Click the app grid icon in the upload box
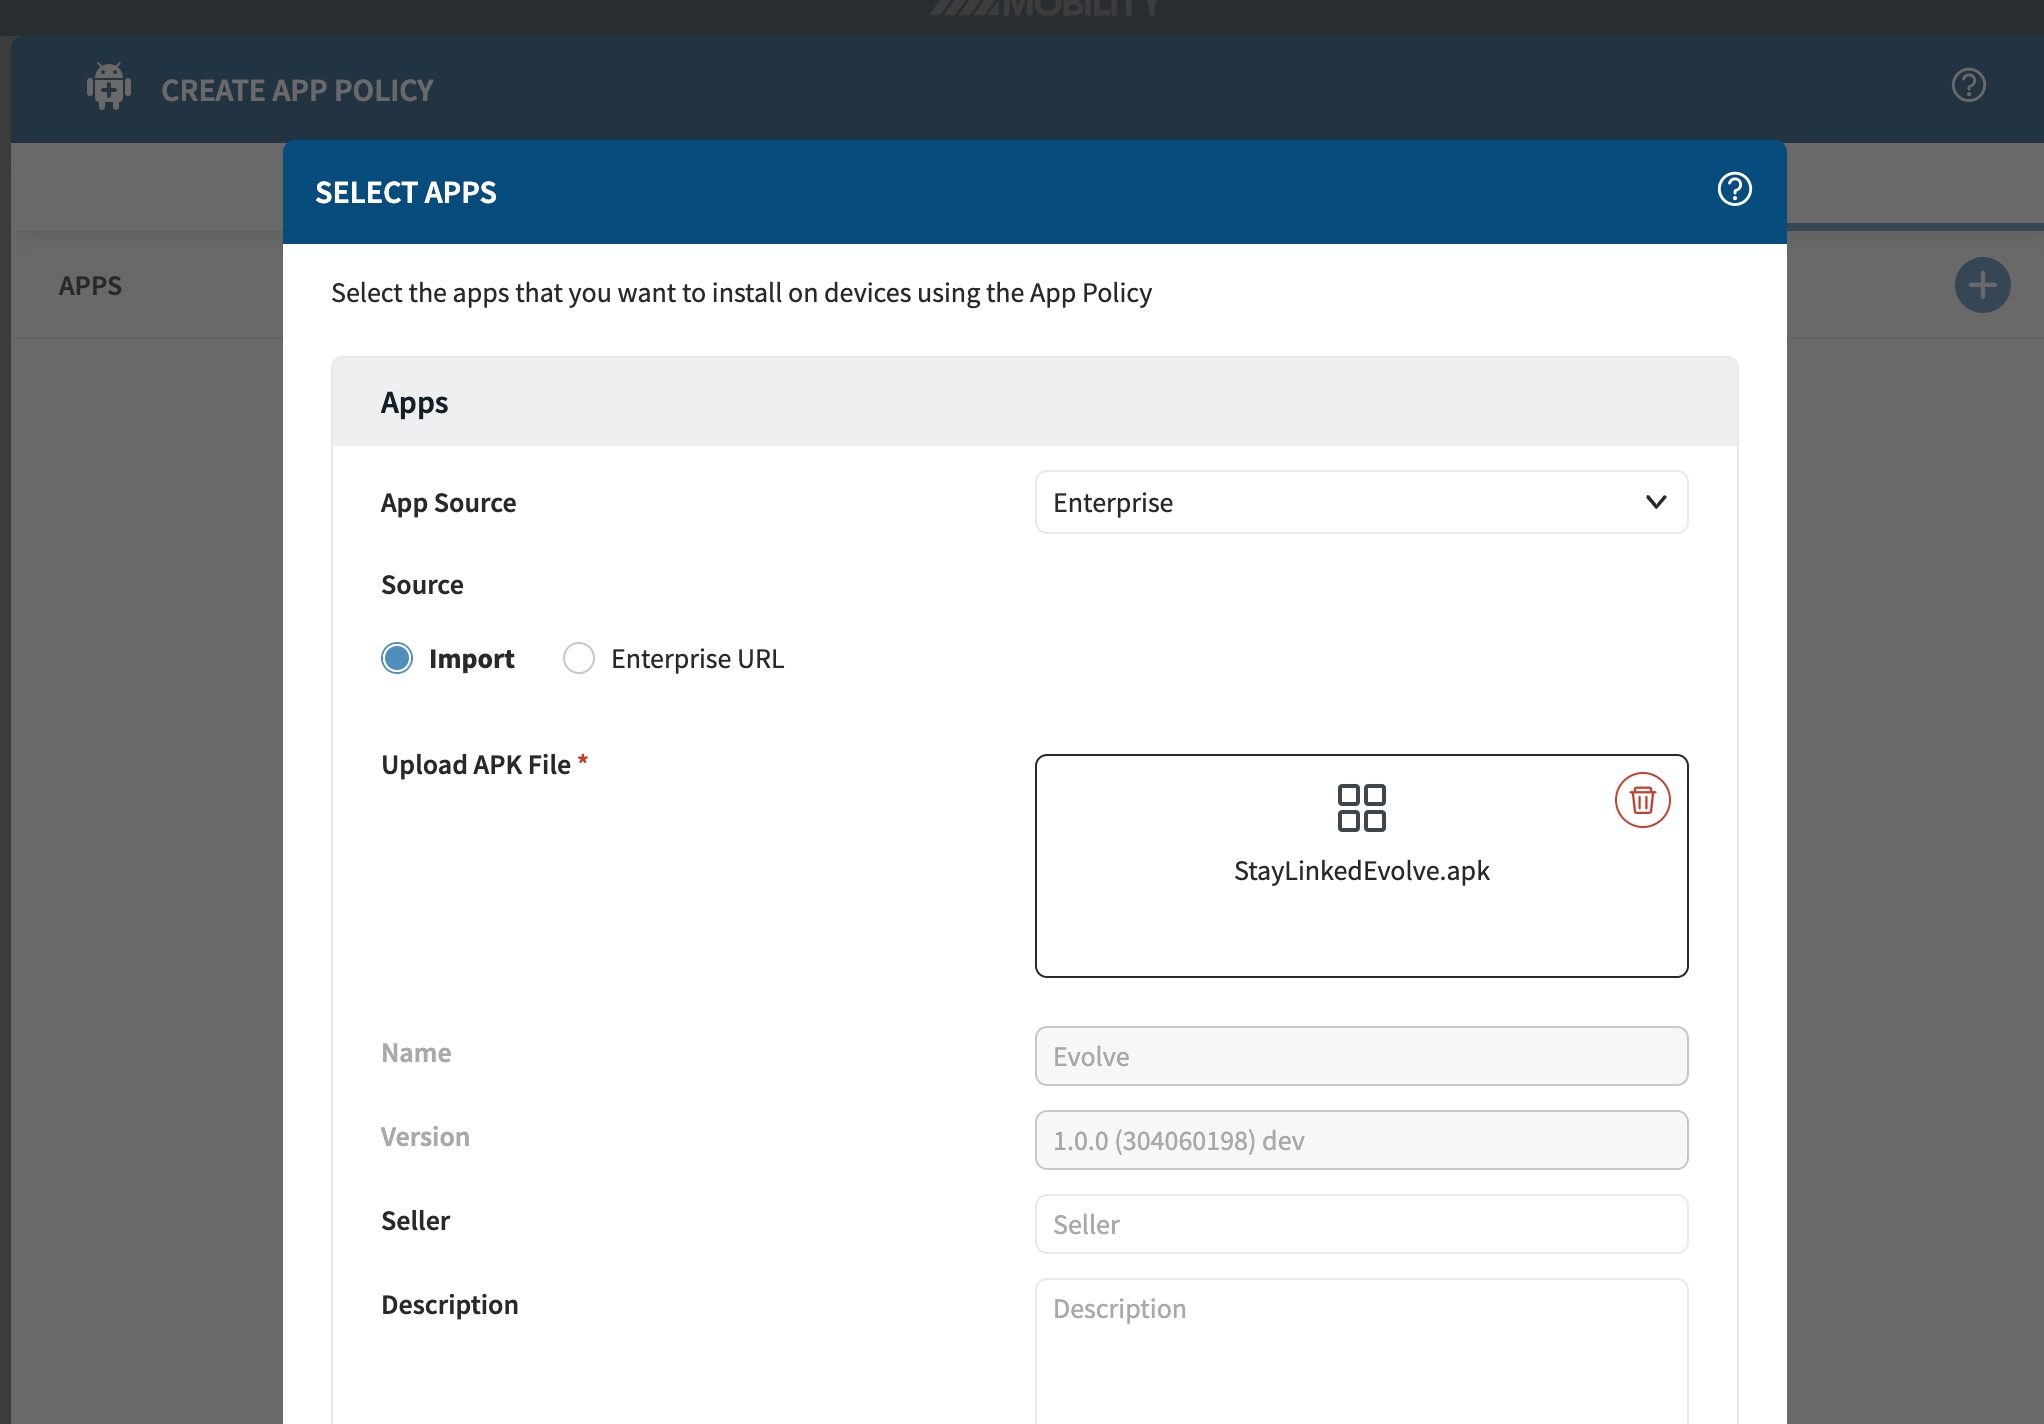This screenshot has width=2044, height=1424. click(x=1361, y=808)
